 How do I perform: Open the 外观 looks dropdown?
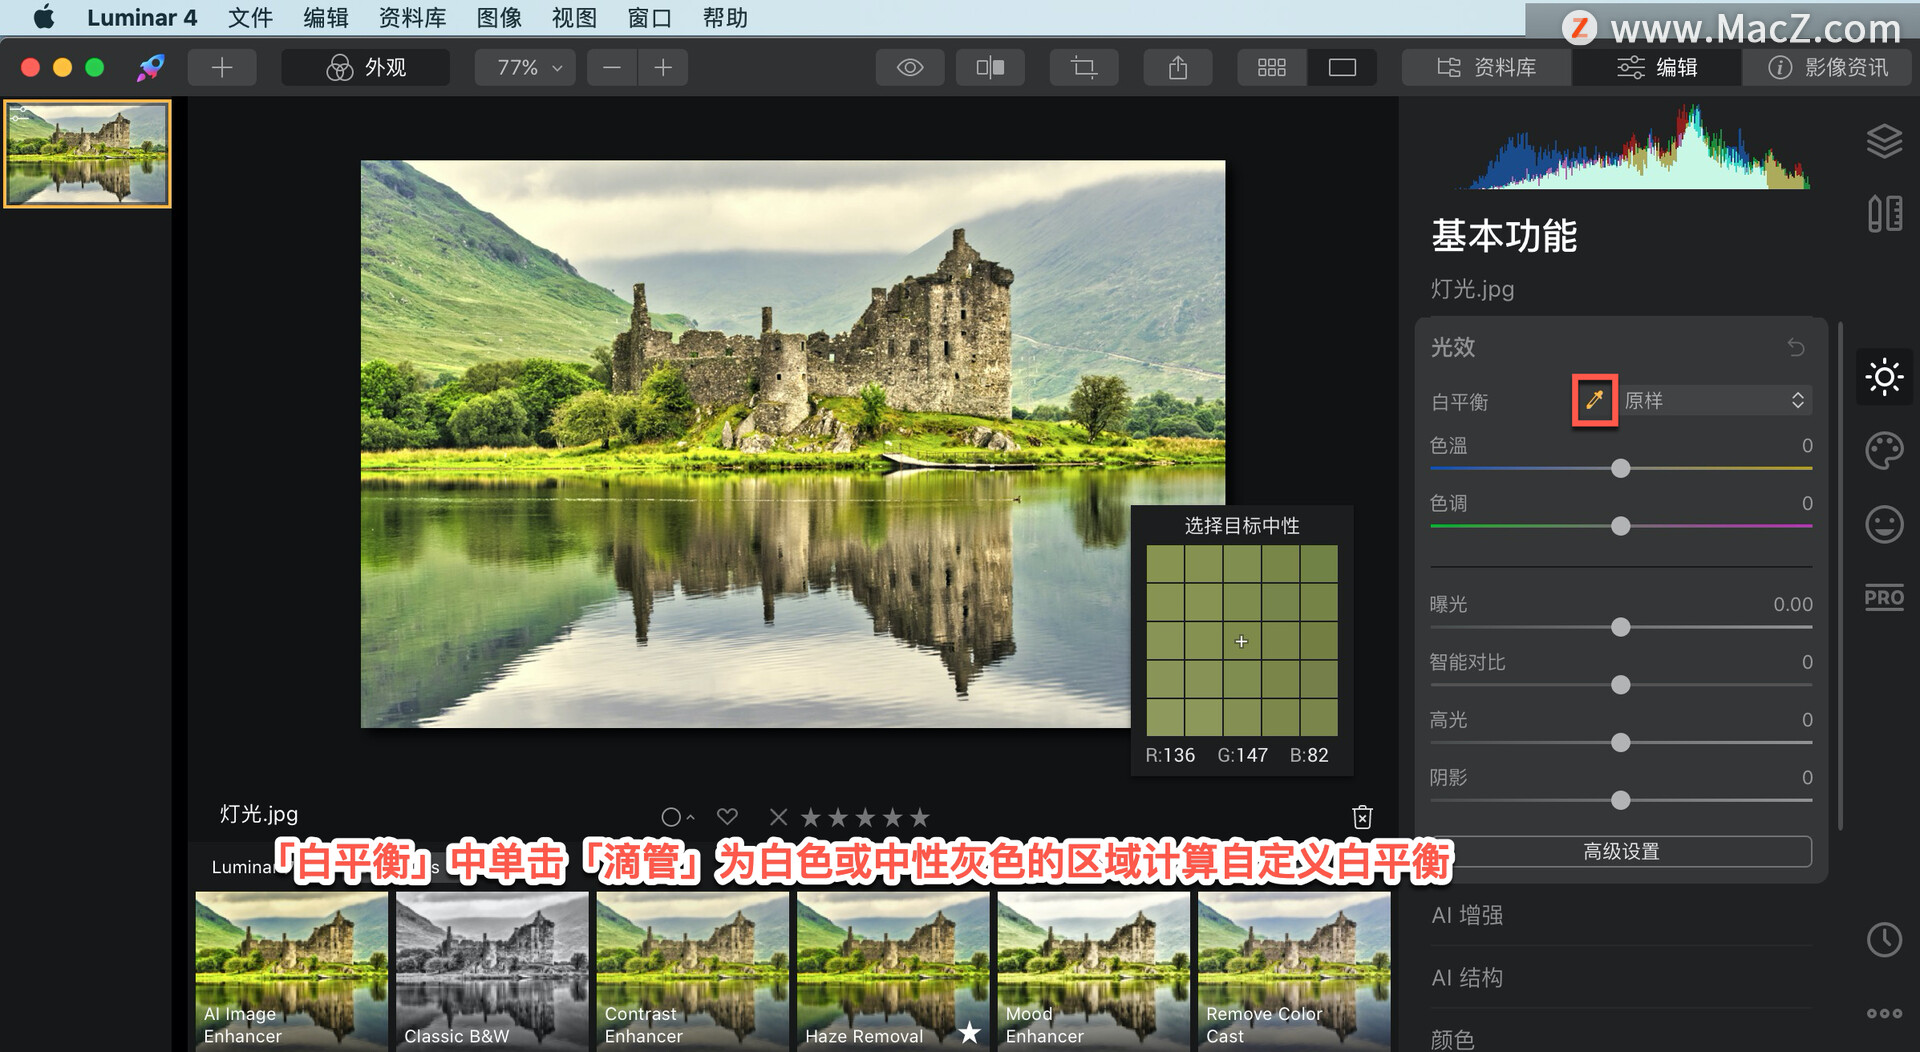(x=365, y=67)
